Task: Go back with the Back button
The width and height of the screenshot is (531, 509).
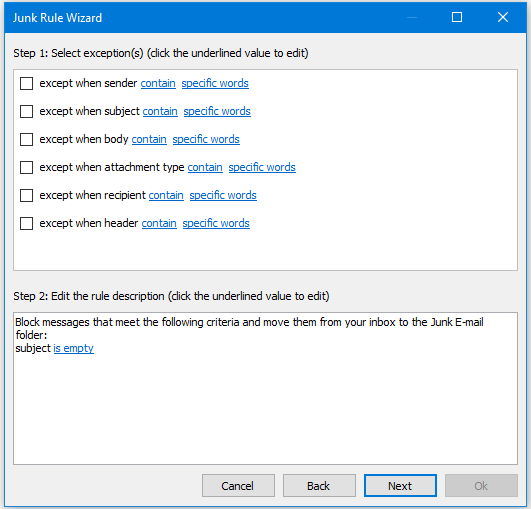Action: 319,486
